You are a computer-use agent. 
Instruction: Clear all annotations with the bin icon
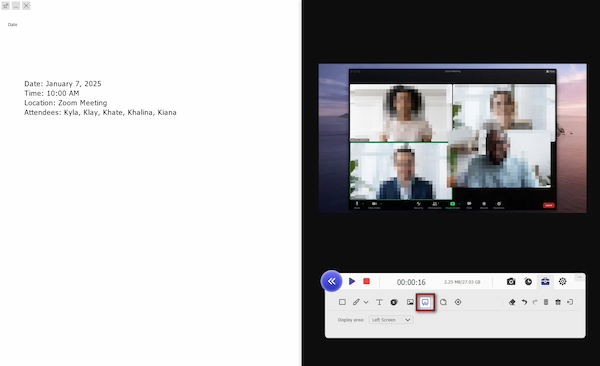click(x=558, y=302)
